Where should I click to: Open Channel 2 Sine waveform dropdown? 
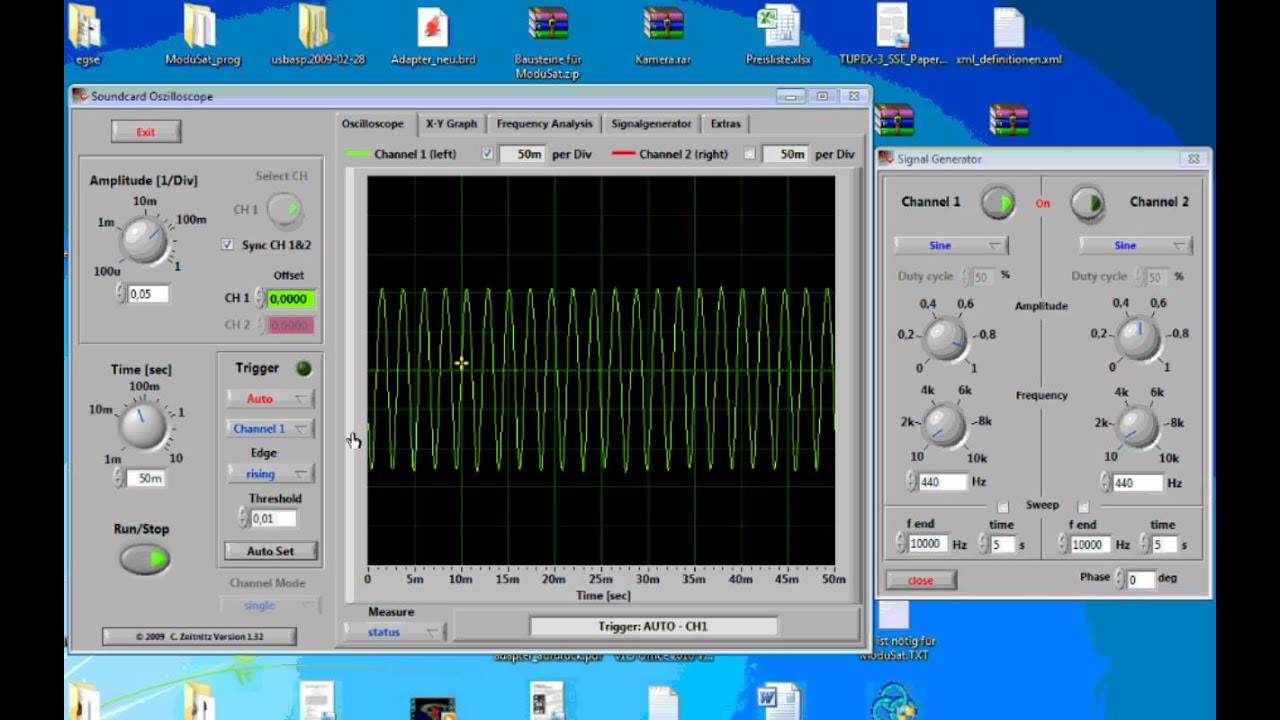[x=1135, y=245]
